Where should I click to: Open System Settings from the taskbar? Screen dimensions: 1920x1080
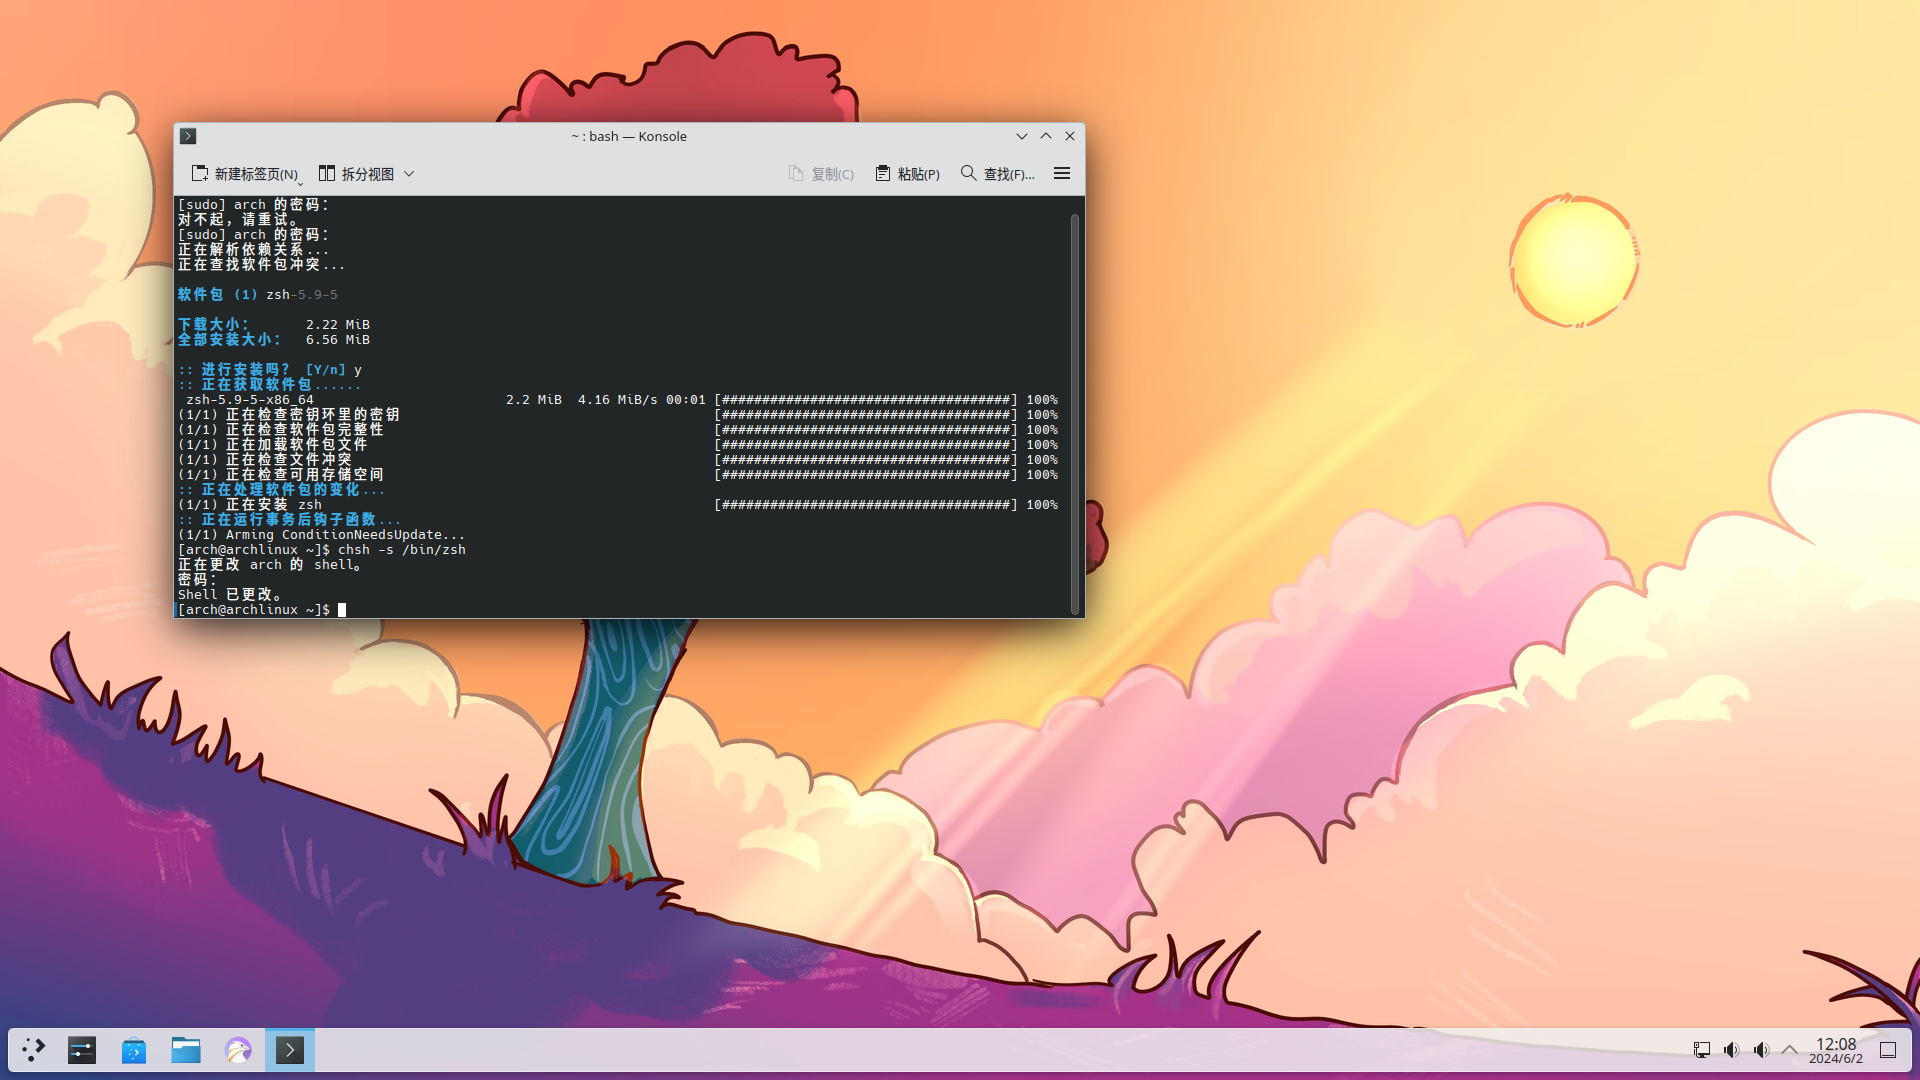pyautogui.click(x=82, y=1050)
